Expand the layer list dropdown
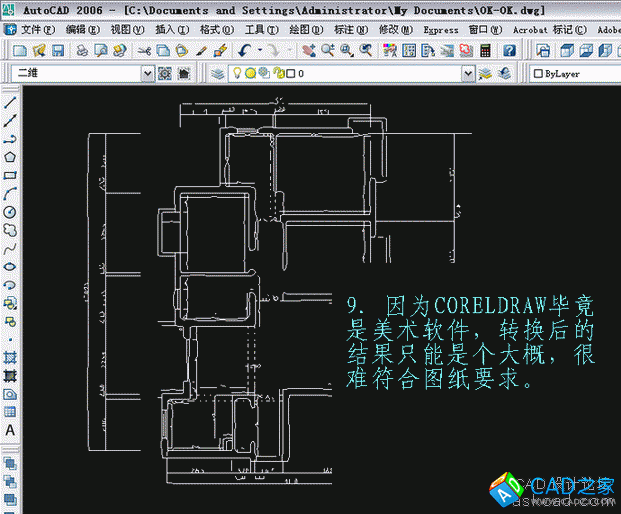 pyautogui.click(x=467, y=74)
